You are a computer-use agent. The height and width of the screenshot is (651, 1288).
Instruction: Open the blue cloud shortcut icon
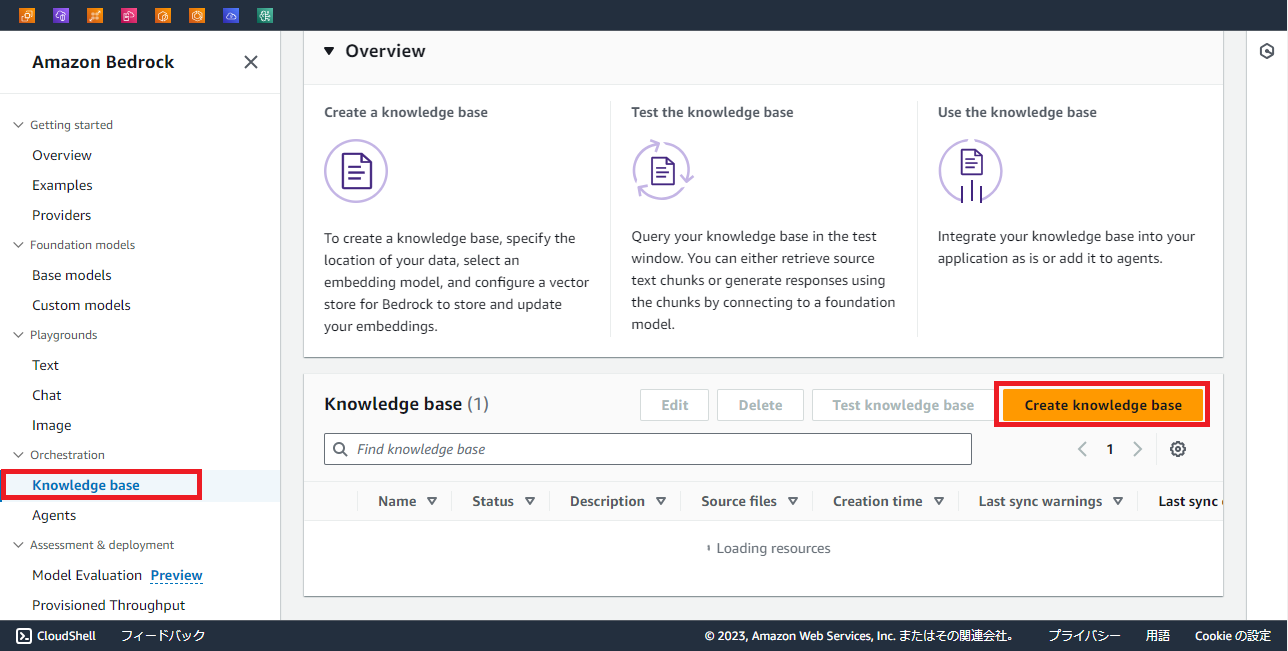tap(231, 15)
